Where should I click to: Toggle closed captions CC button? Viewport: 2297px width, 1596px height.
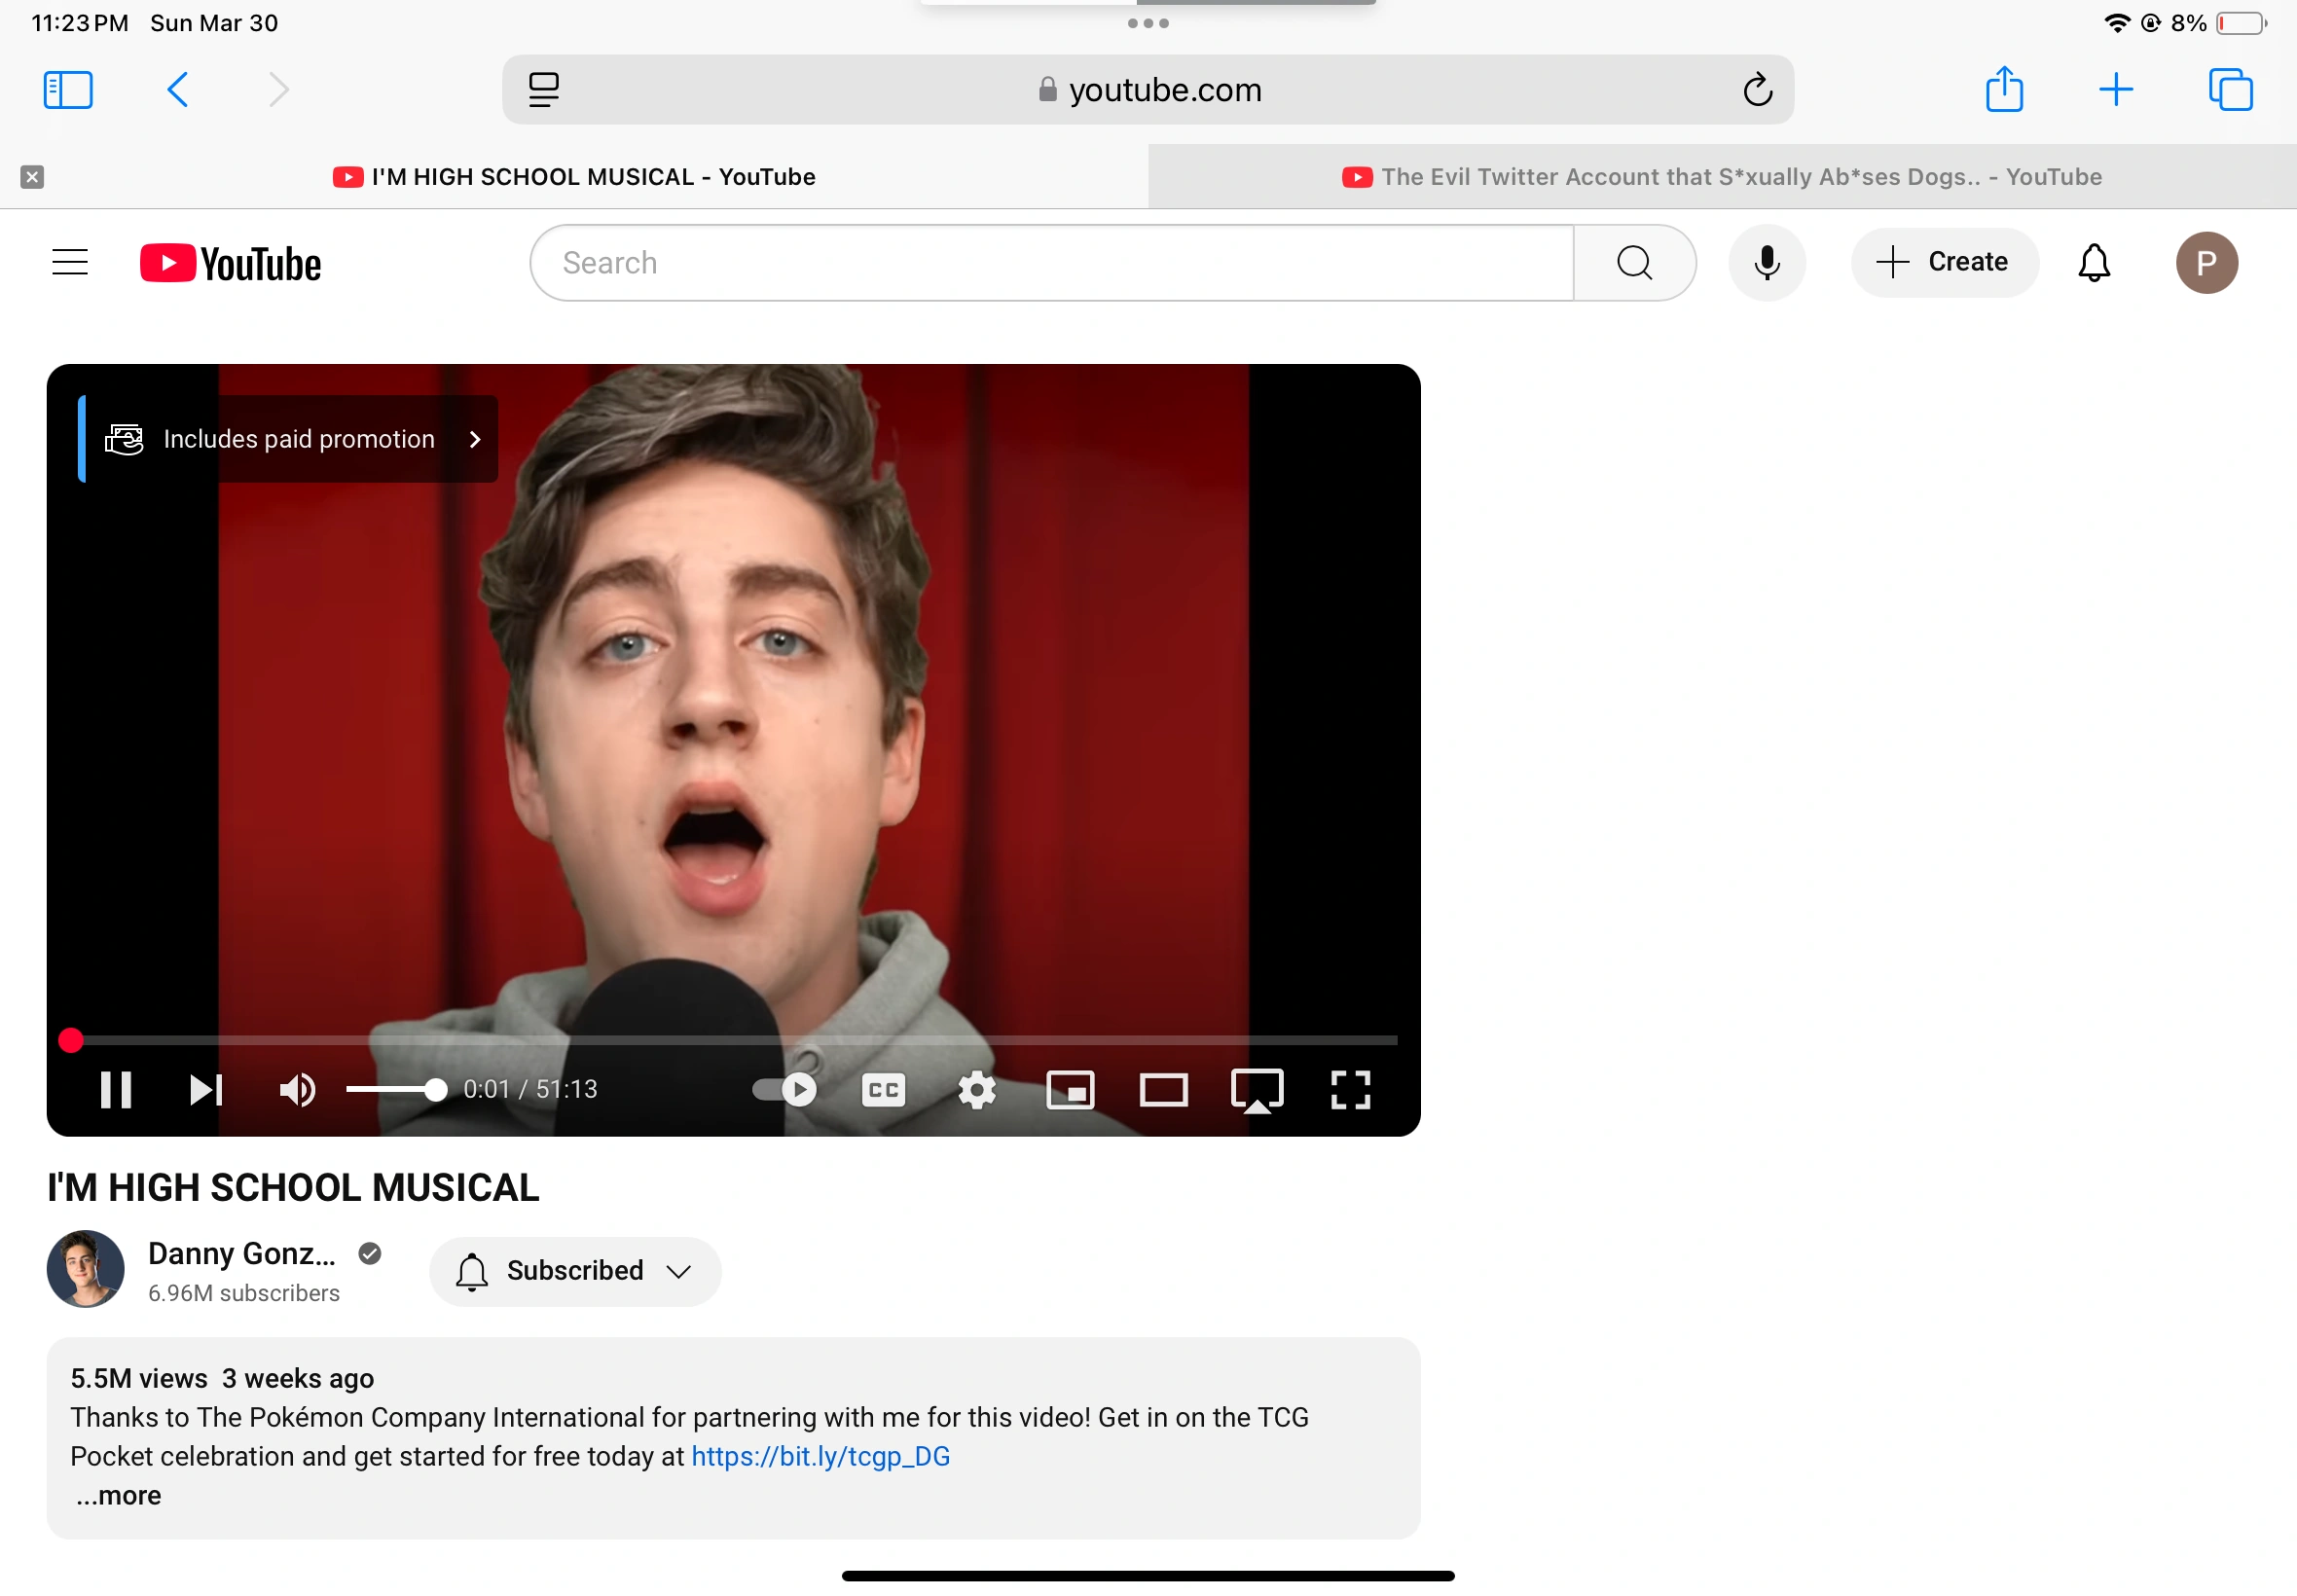[x=883, y=1089]
